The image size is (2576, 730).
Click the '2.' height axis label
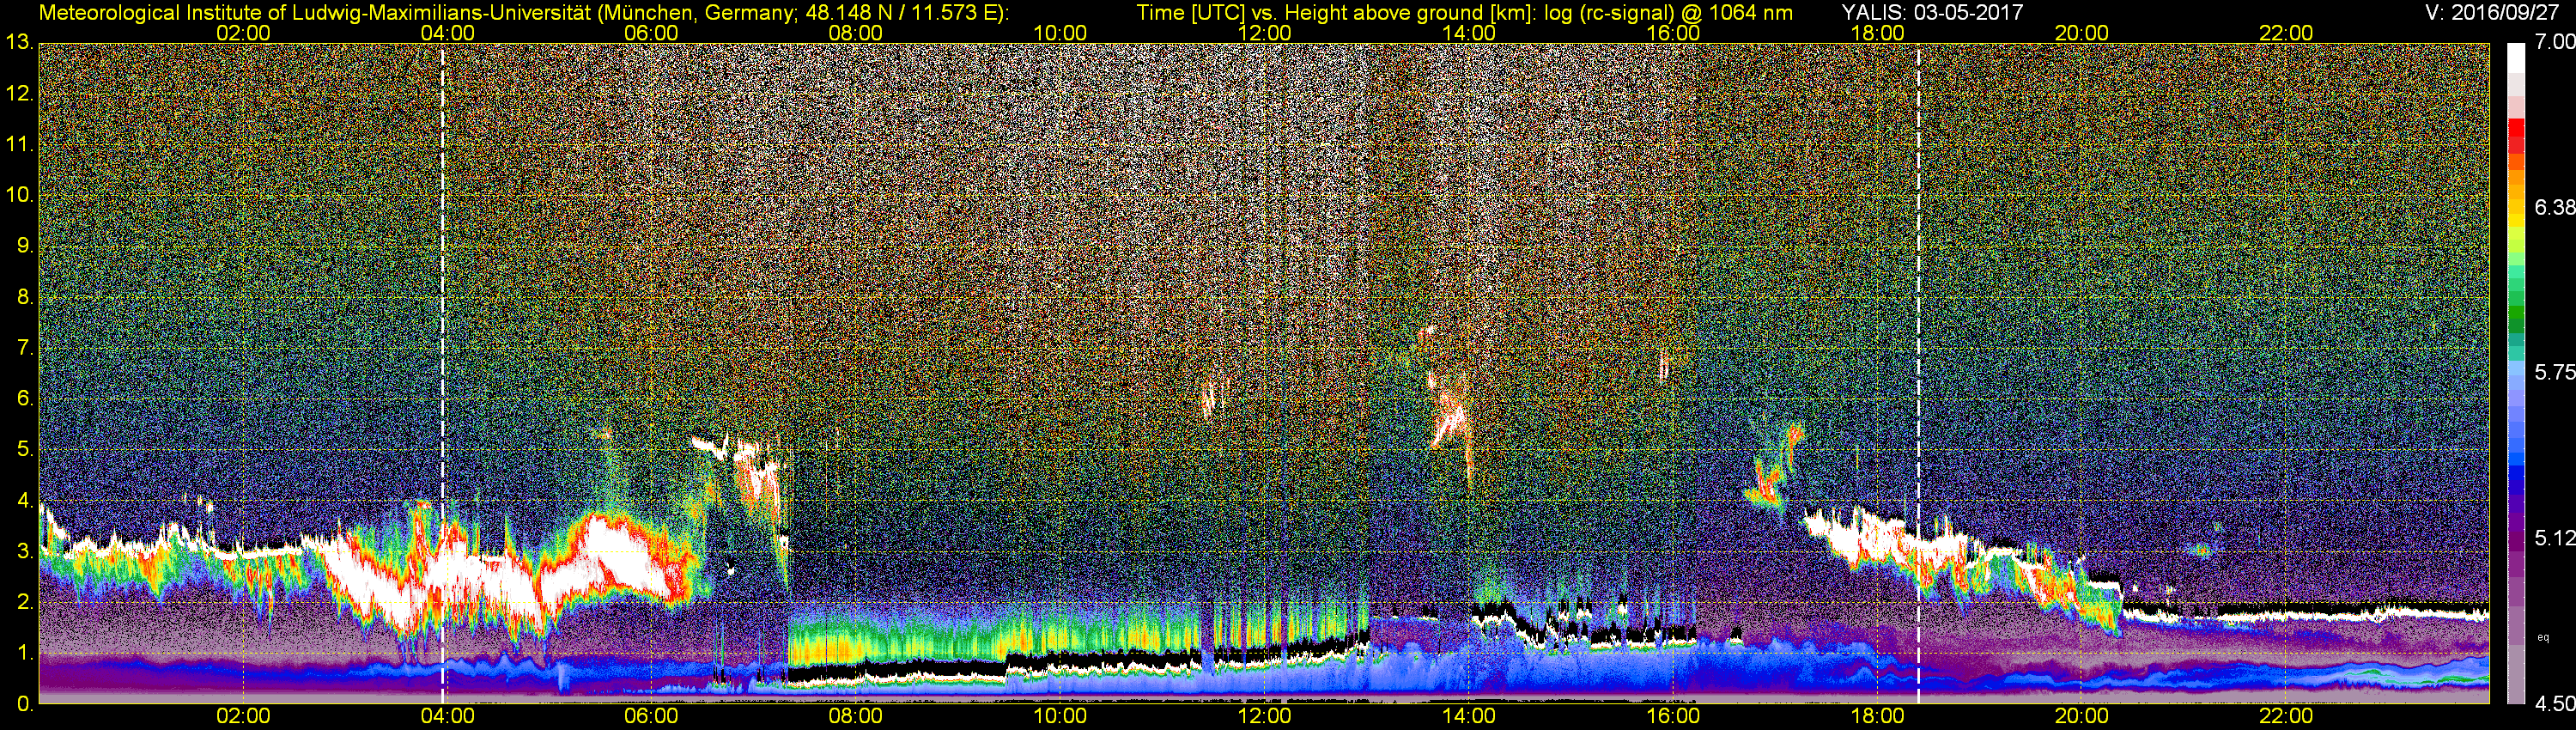(x=25, y=602)
